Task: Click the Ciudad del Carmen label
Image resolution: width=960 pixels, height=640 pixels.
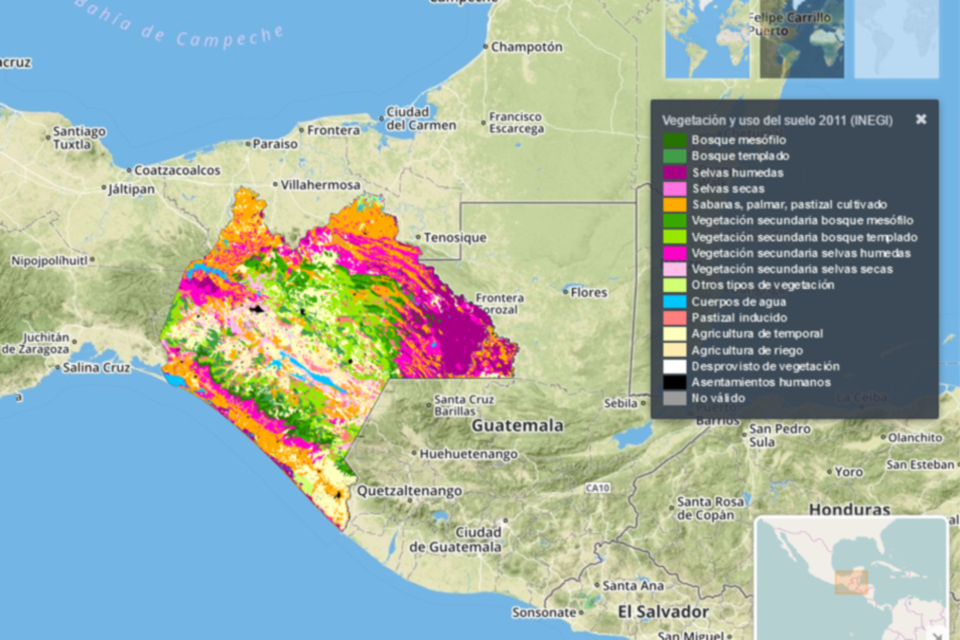Action: point(421,118)
